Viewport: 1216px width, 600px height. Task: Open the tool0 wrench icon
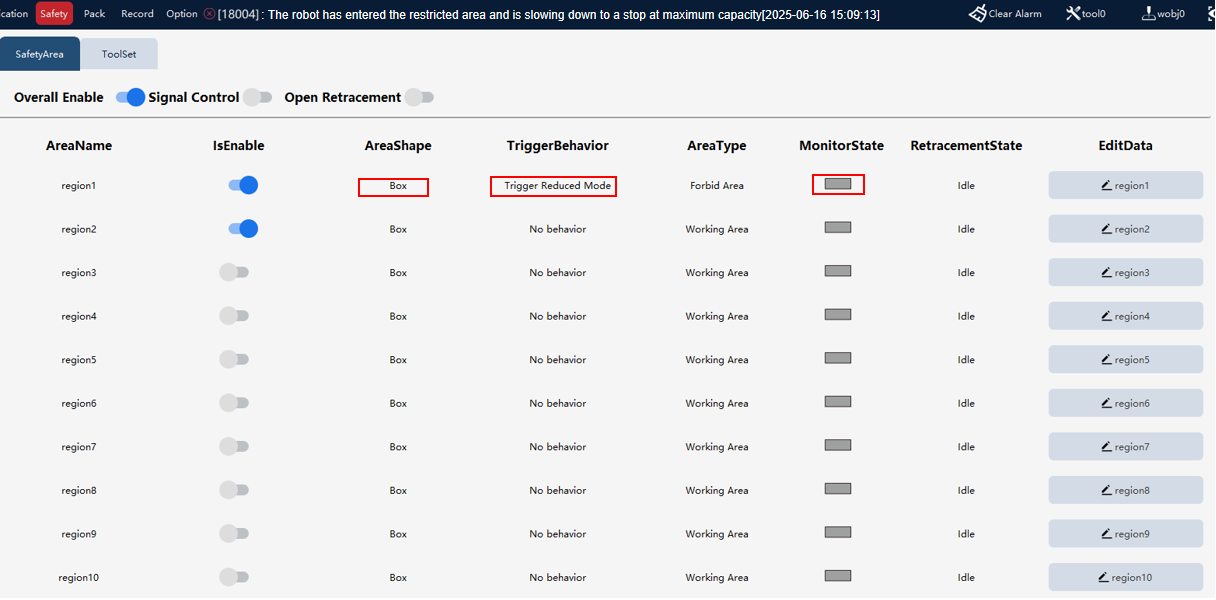point(1073,13)
